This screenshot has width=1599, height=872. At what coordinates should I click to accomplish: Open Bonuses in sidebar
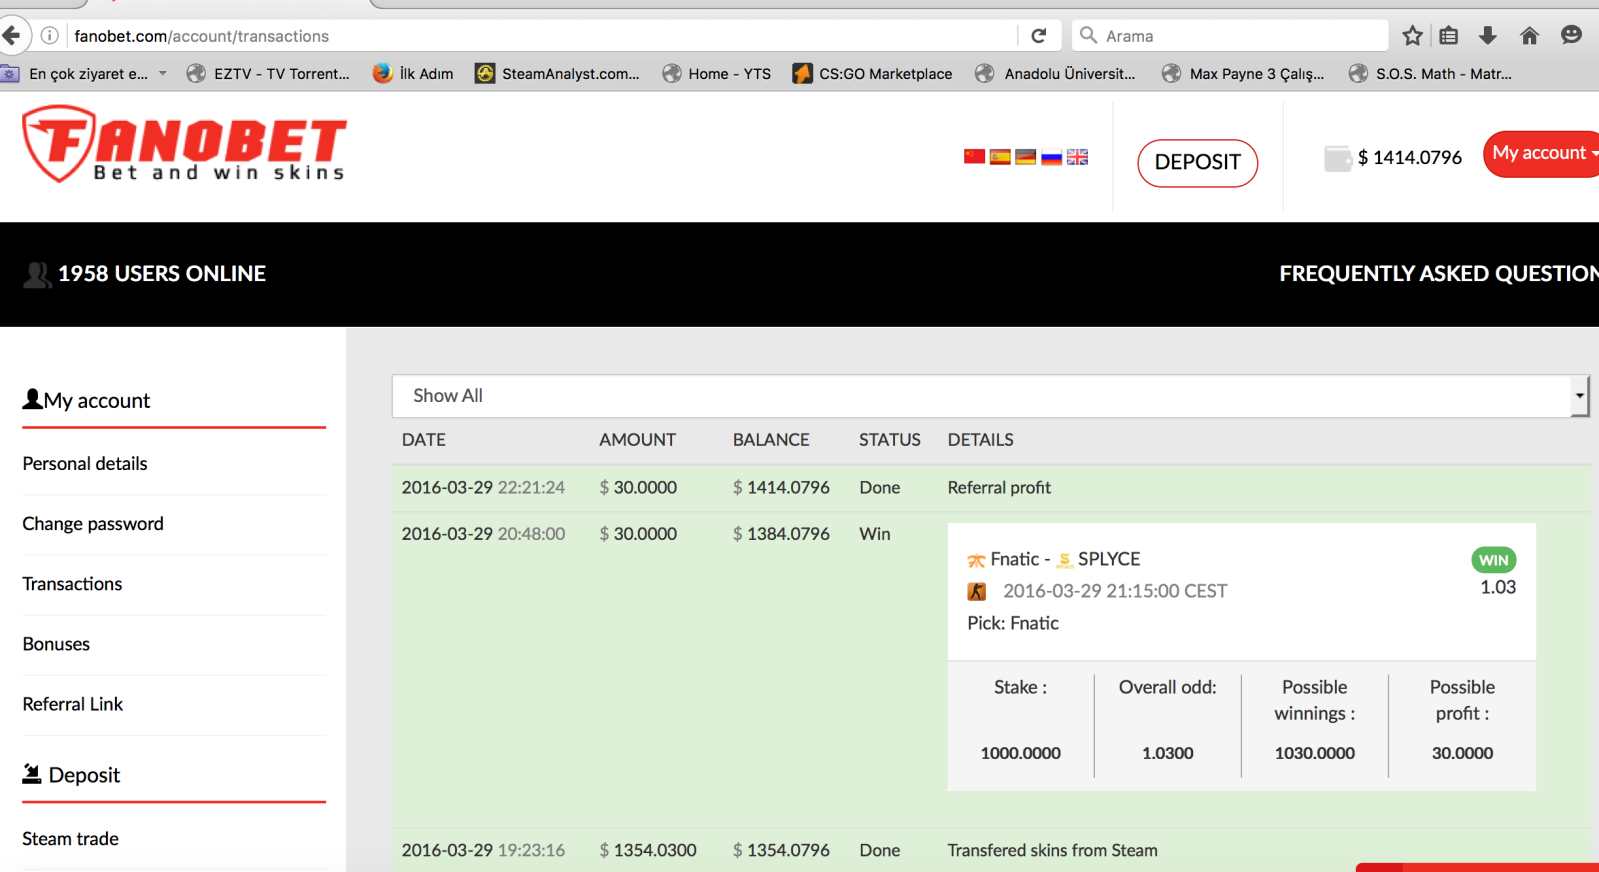point(56,644)
